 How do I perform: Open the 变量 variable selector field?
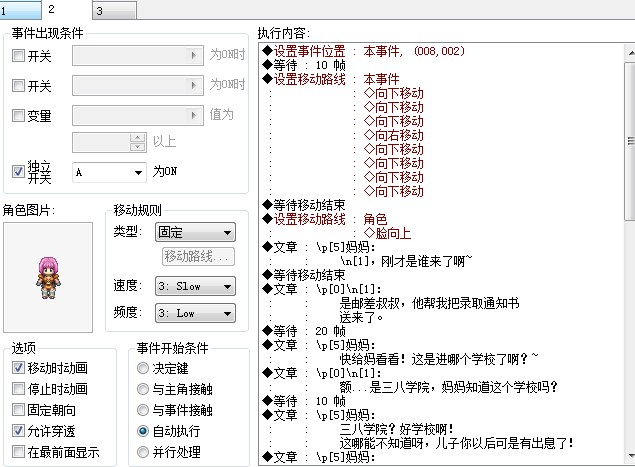pos(138,115)
